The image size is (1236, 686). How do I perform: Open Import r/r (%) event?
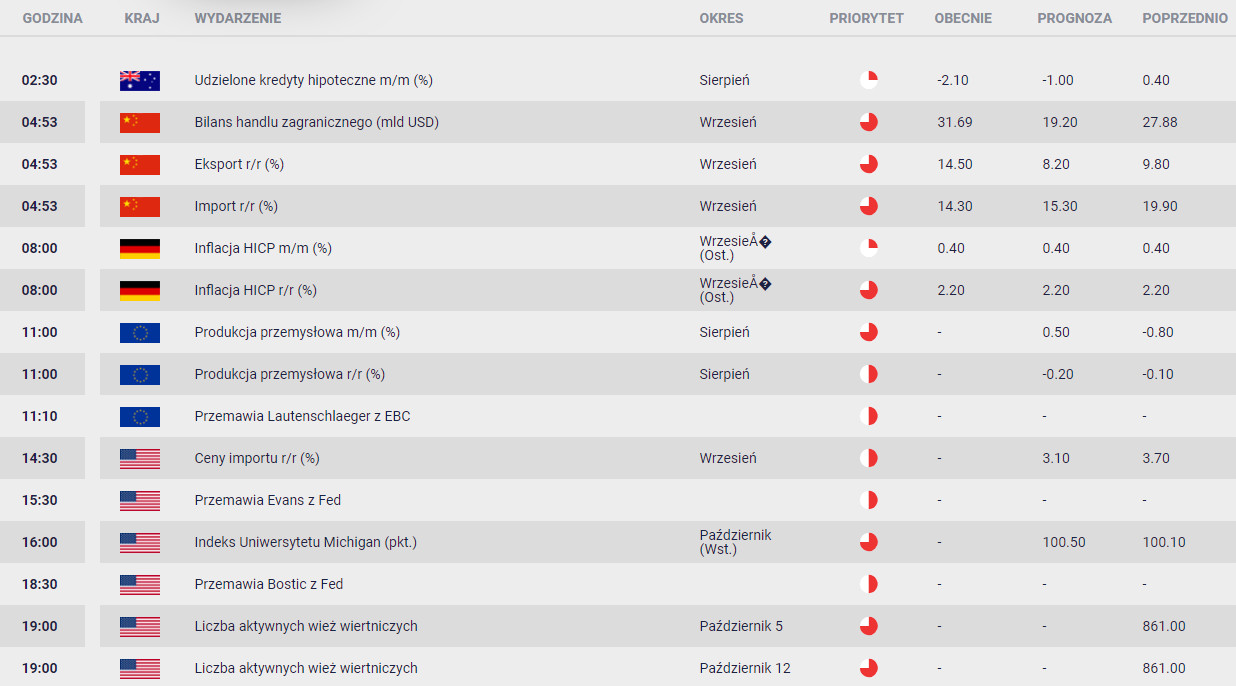pyautogui.click(x=236, y=206)
